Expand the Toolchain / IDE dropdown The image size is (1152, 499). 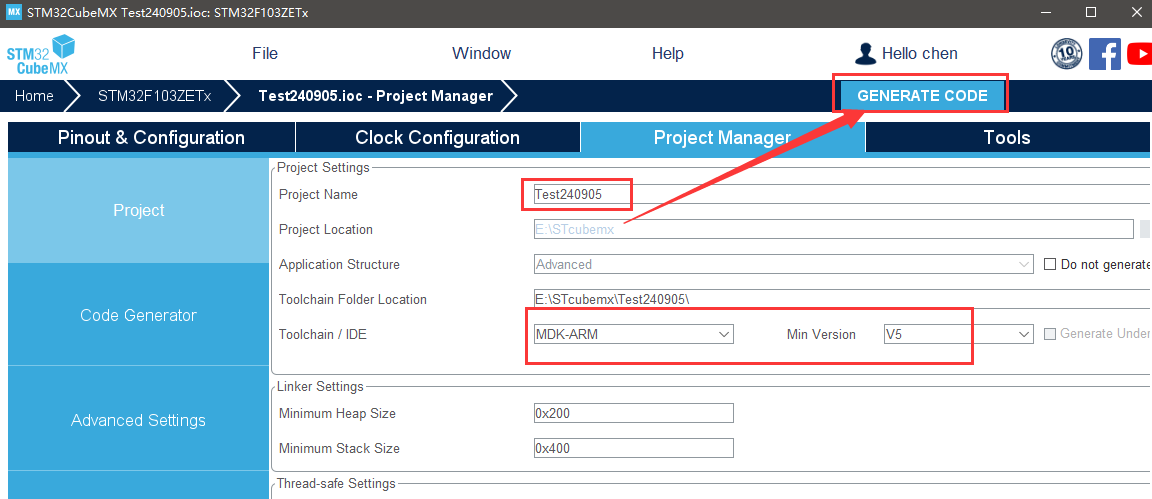pos(633,334)
